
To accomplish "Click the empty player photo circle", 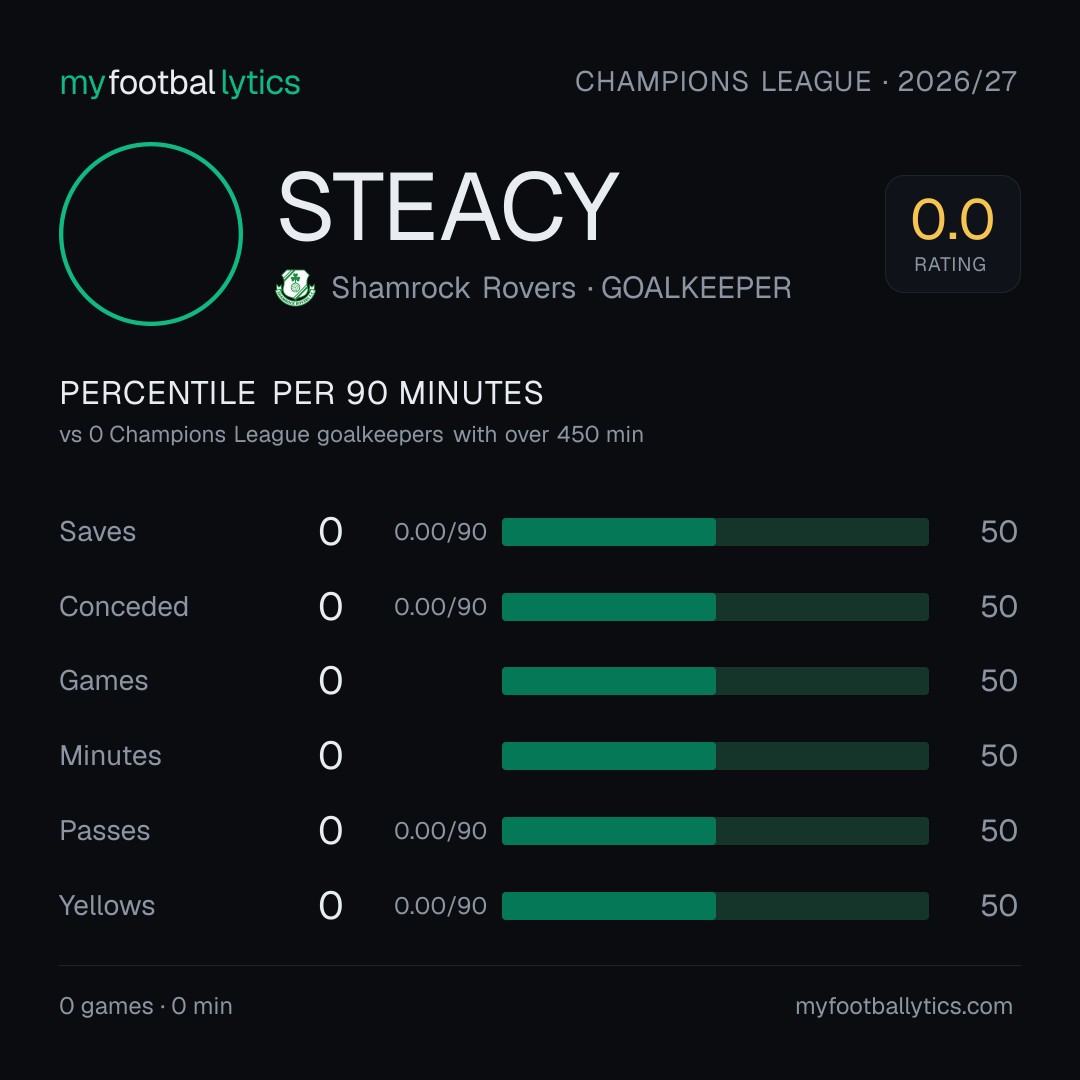I will pyautogui.click(x=151, y=233).
